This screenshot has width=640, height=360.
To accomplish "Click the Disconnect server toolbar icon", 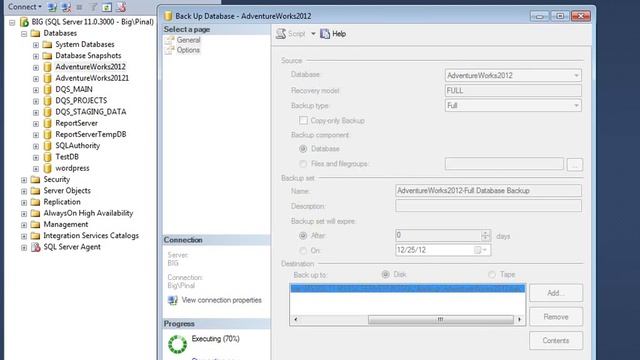I will (x=66, y=7).
